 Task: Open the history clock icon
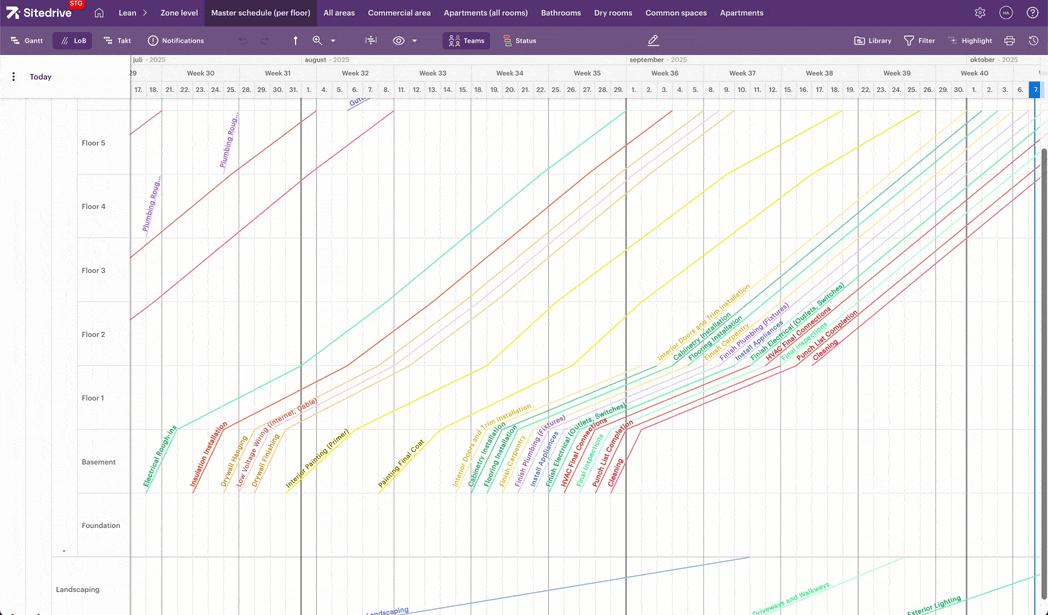[x=1033, y=41]
